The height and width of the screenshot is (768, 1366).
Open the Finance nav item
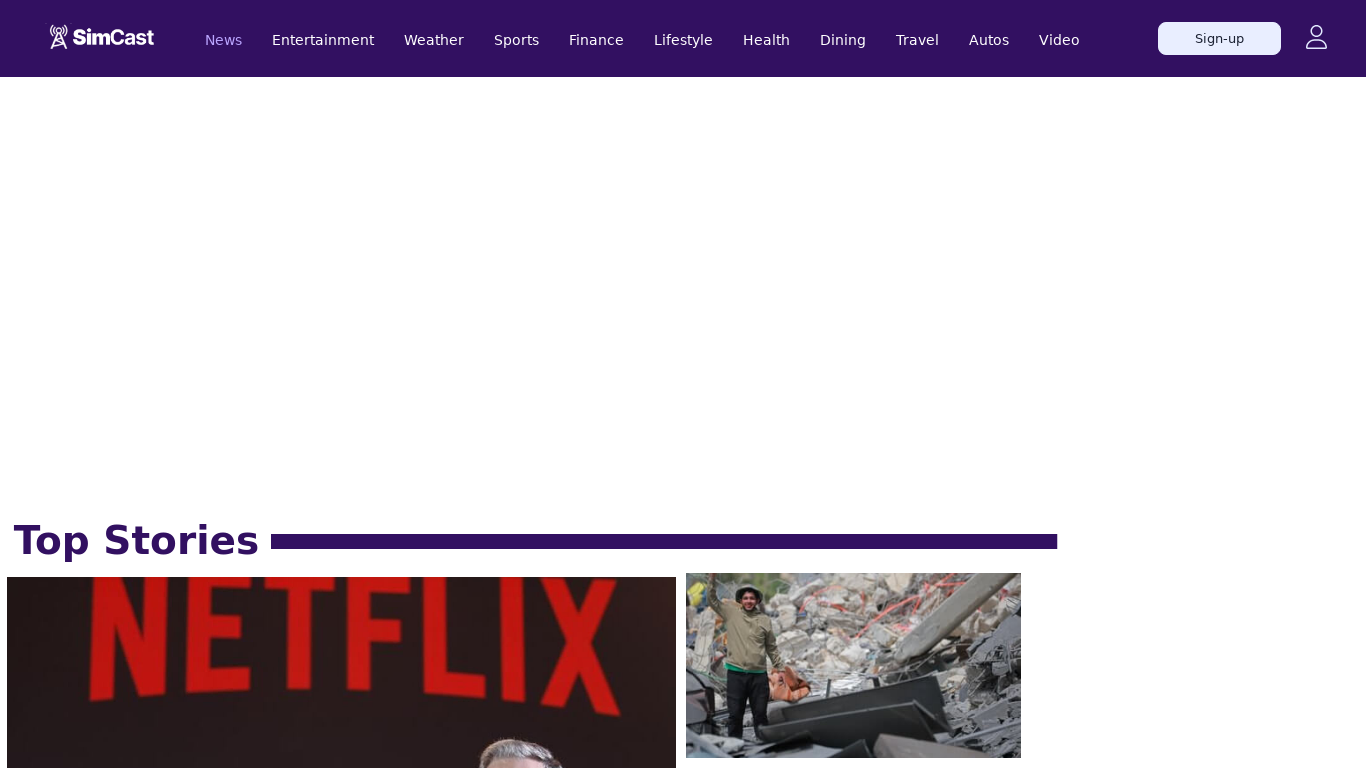pos(596,40)
